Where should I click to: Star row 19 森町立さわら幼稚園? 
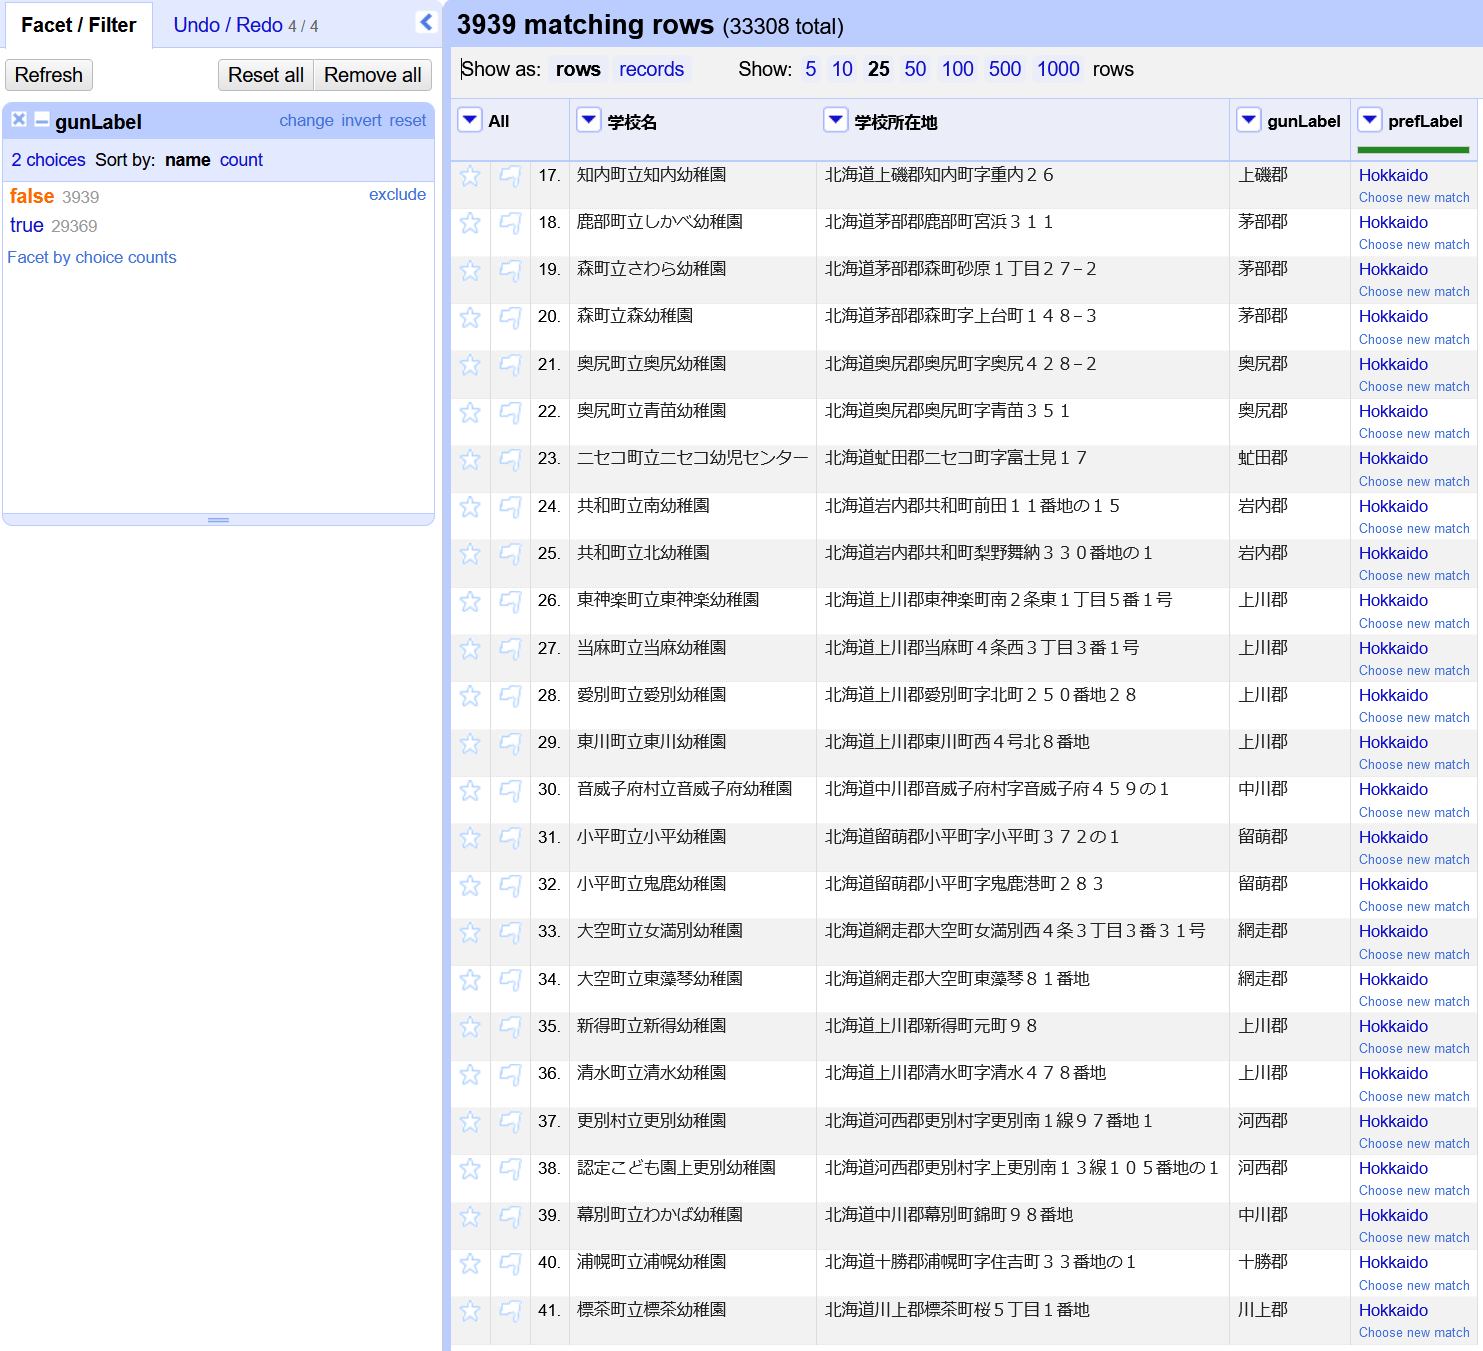click(x=470, y=271)
